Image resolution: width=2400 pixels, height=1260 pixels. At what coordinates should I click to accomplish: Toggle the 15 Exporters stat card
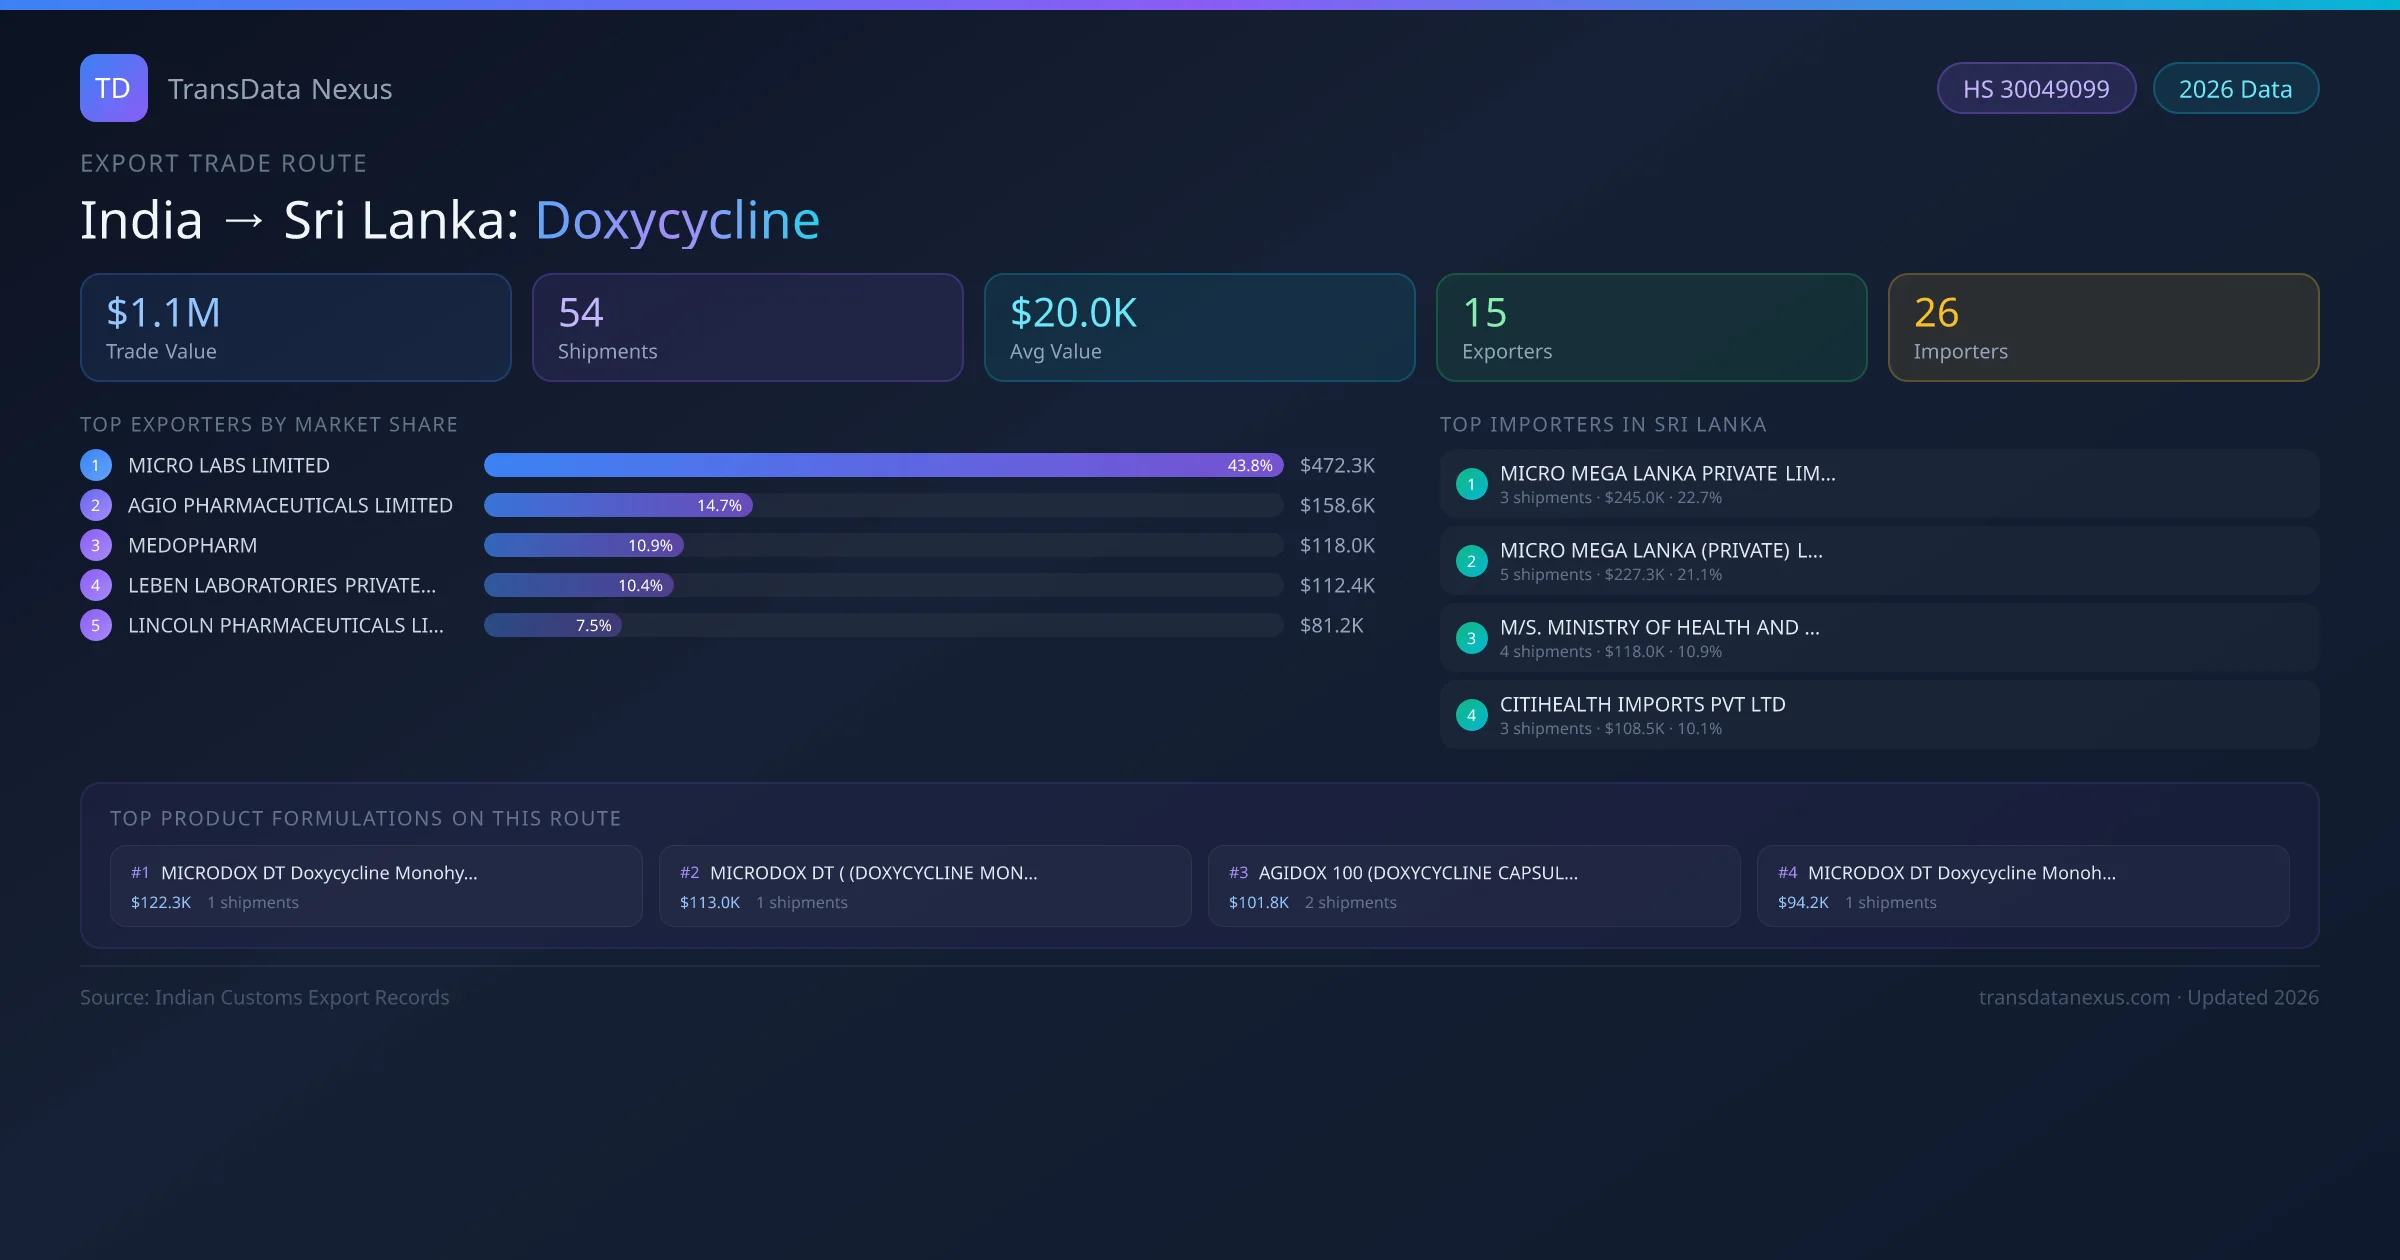click(x=1651, y=327)
